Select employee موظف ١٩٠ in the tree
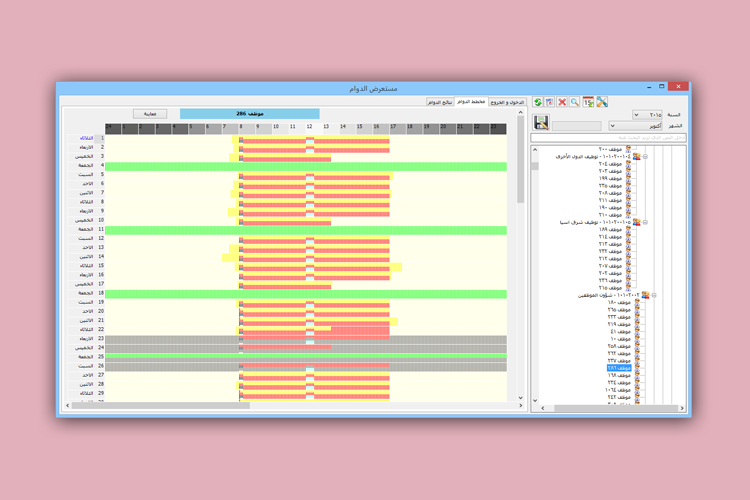Screen dimensions: 750x500 tap(610, 208)
